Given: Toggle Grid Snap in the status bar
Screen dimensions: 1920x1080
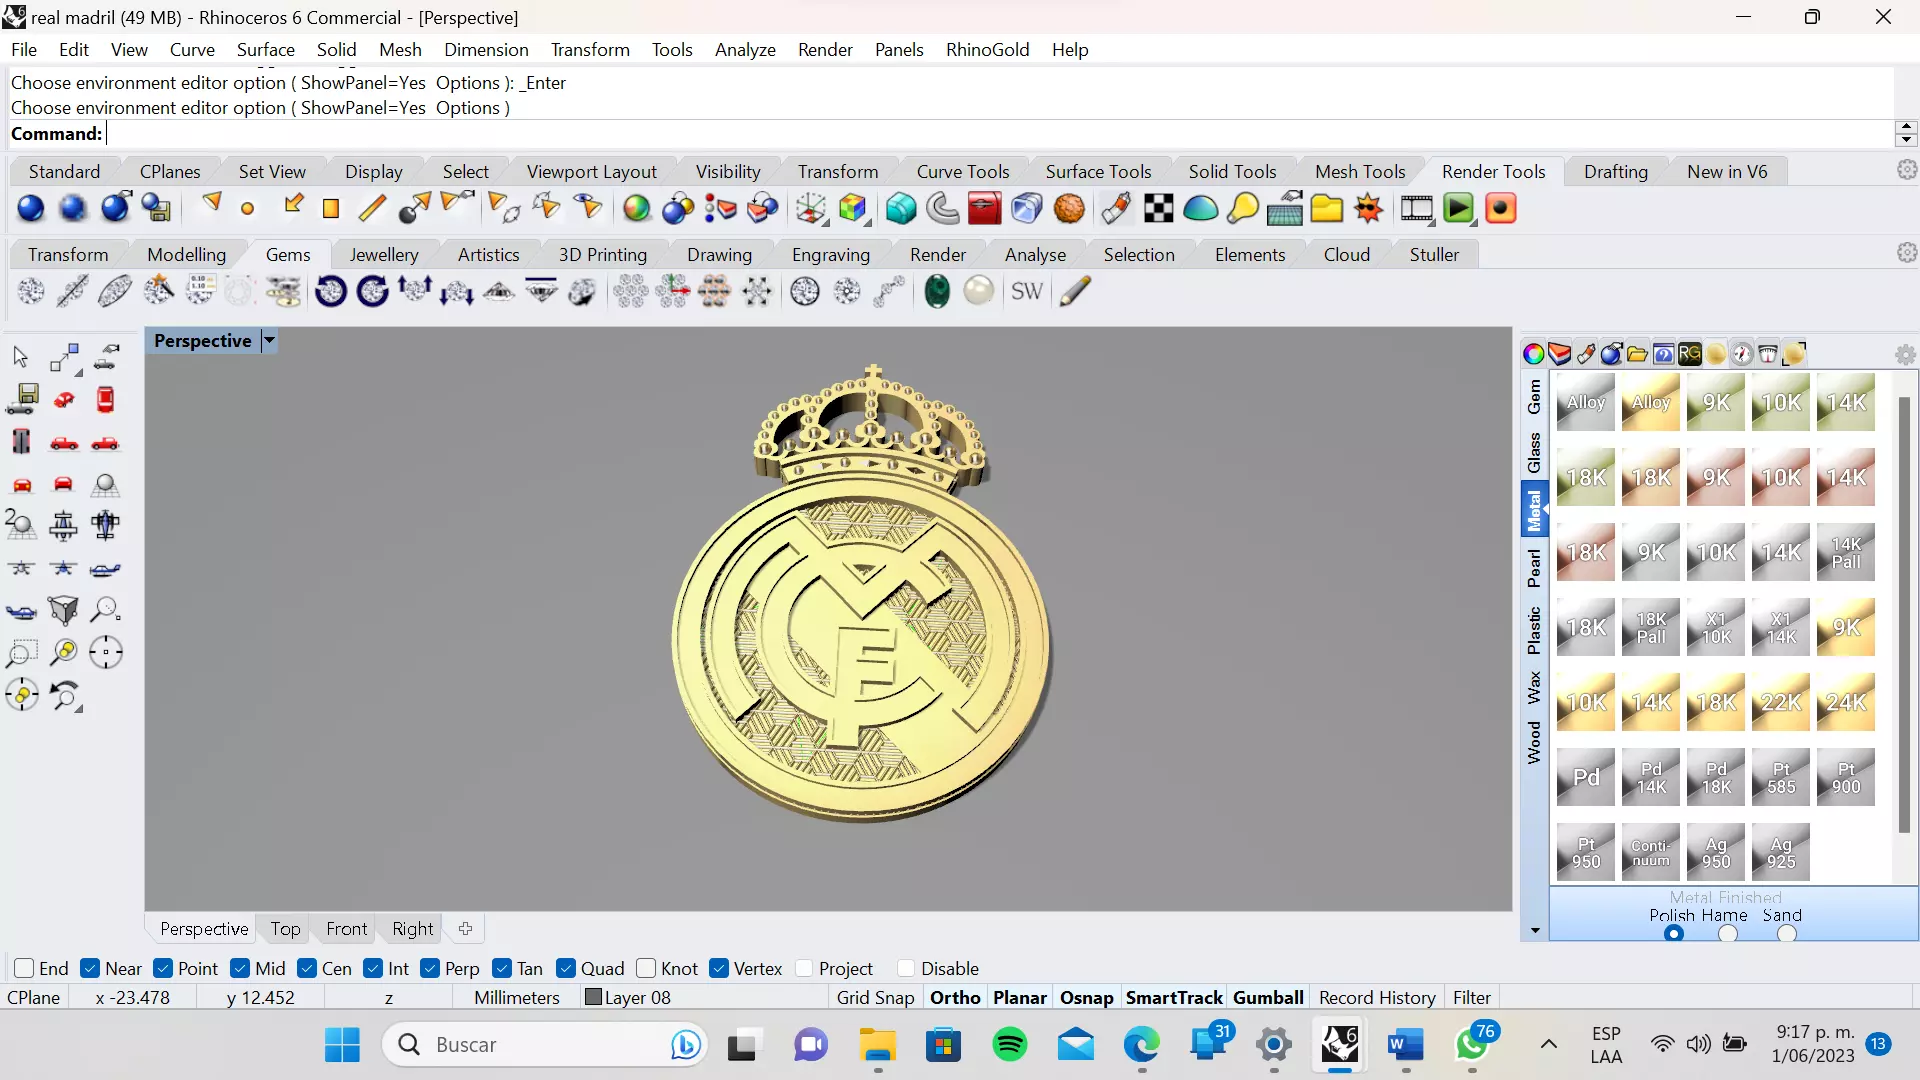Looking at the screenshot, I should [875, 997].
